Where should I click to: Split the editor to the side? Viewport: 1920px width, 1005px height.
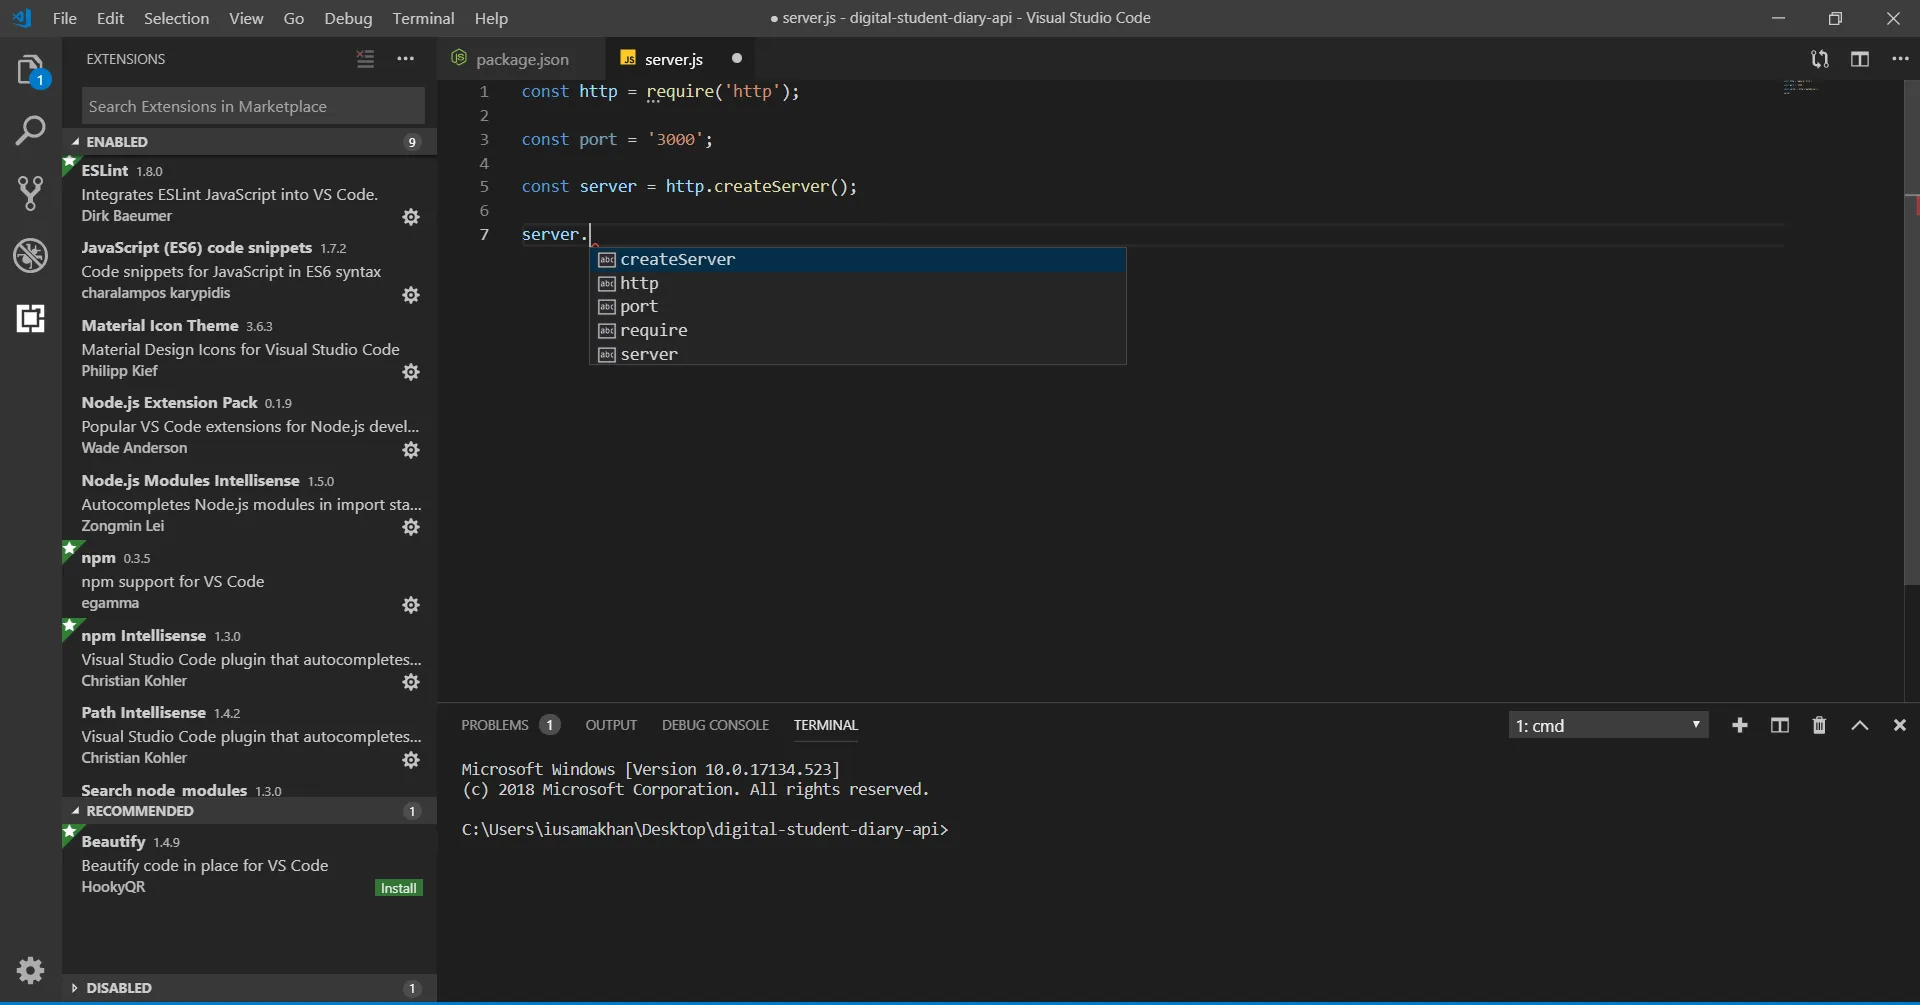click(x=1859, y=59)
